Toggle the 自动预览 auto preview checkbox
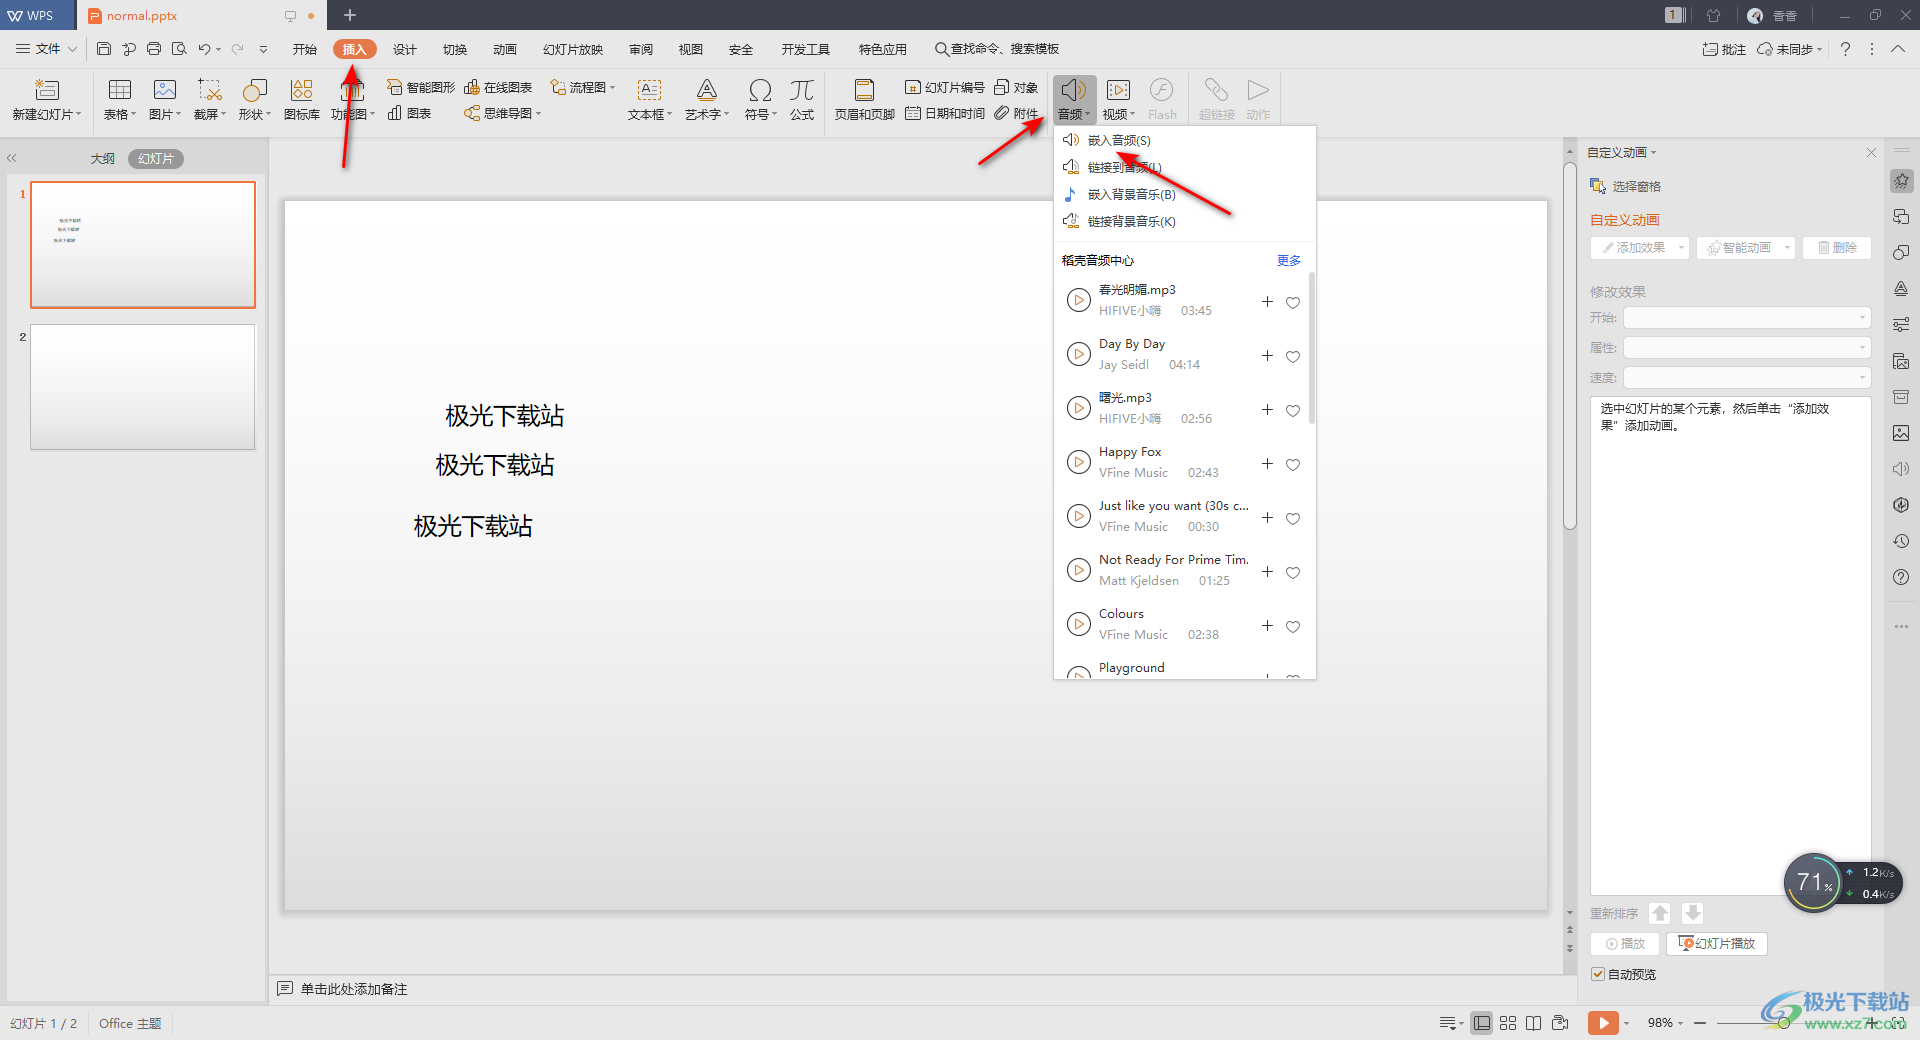This screenshot has width=1920, height=1040. pos(1598,974)
